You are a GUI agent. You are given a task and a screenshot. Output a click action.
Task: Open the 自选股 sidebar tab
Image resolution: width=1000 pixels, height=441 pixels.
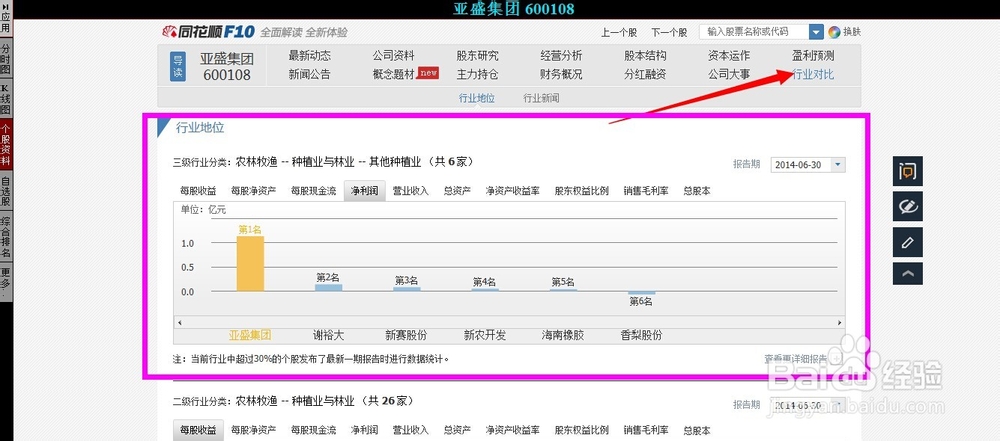(x=5, y=191)
